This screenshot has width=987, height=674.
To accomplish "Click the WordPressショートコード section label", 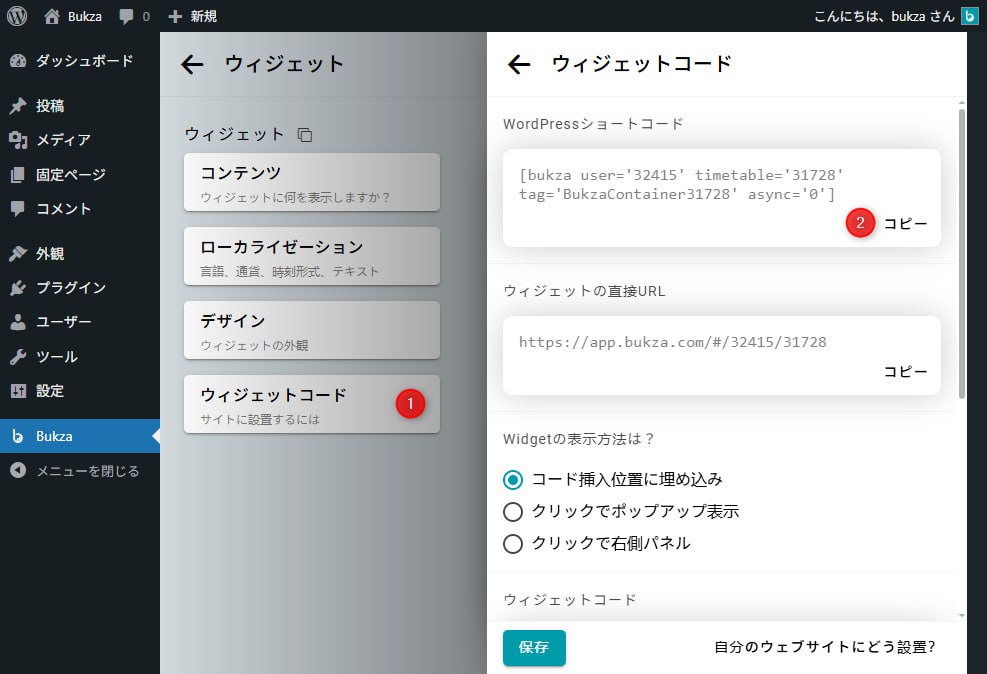I will [x=593, y=124].
